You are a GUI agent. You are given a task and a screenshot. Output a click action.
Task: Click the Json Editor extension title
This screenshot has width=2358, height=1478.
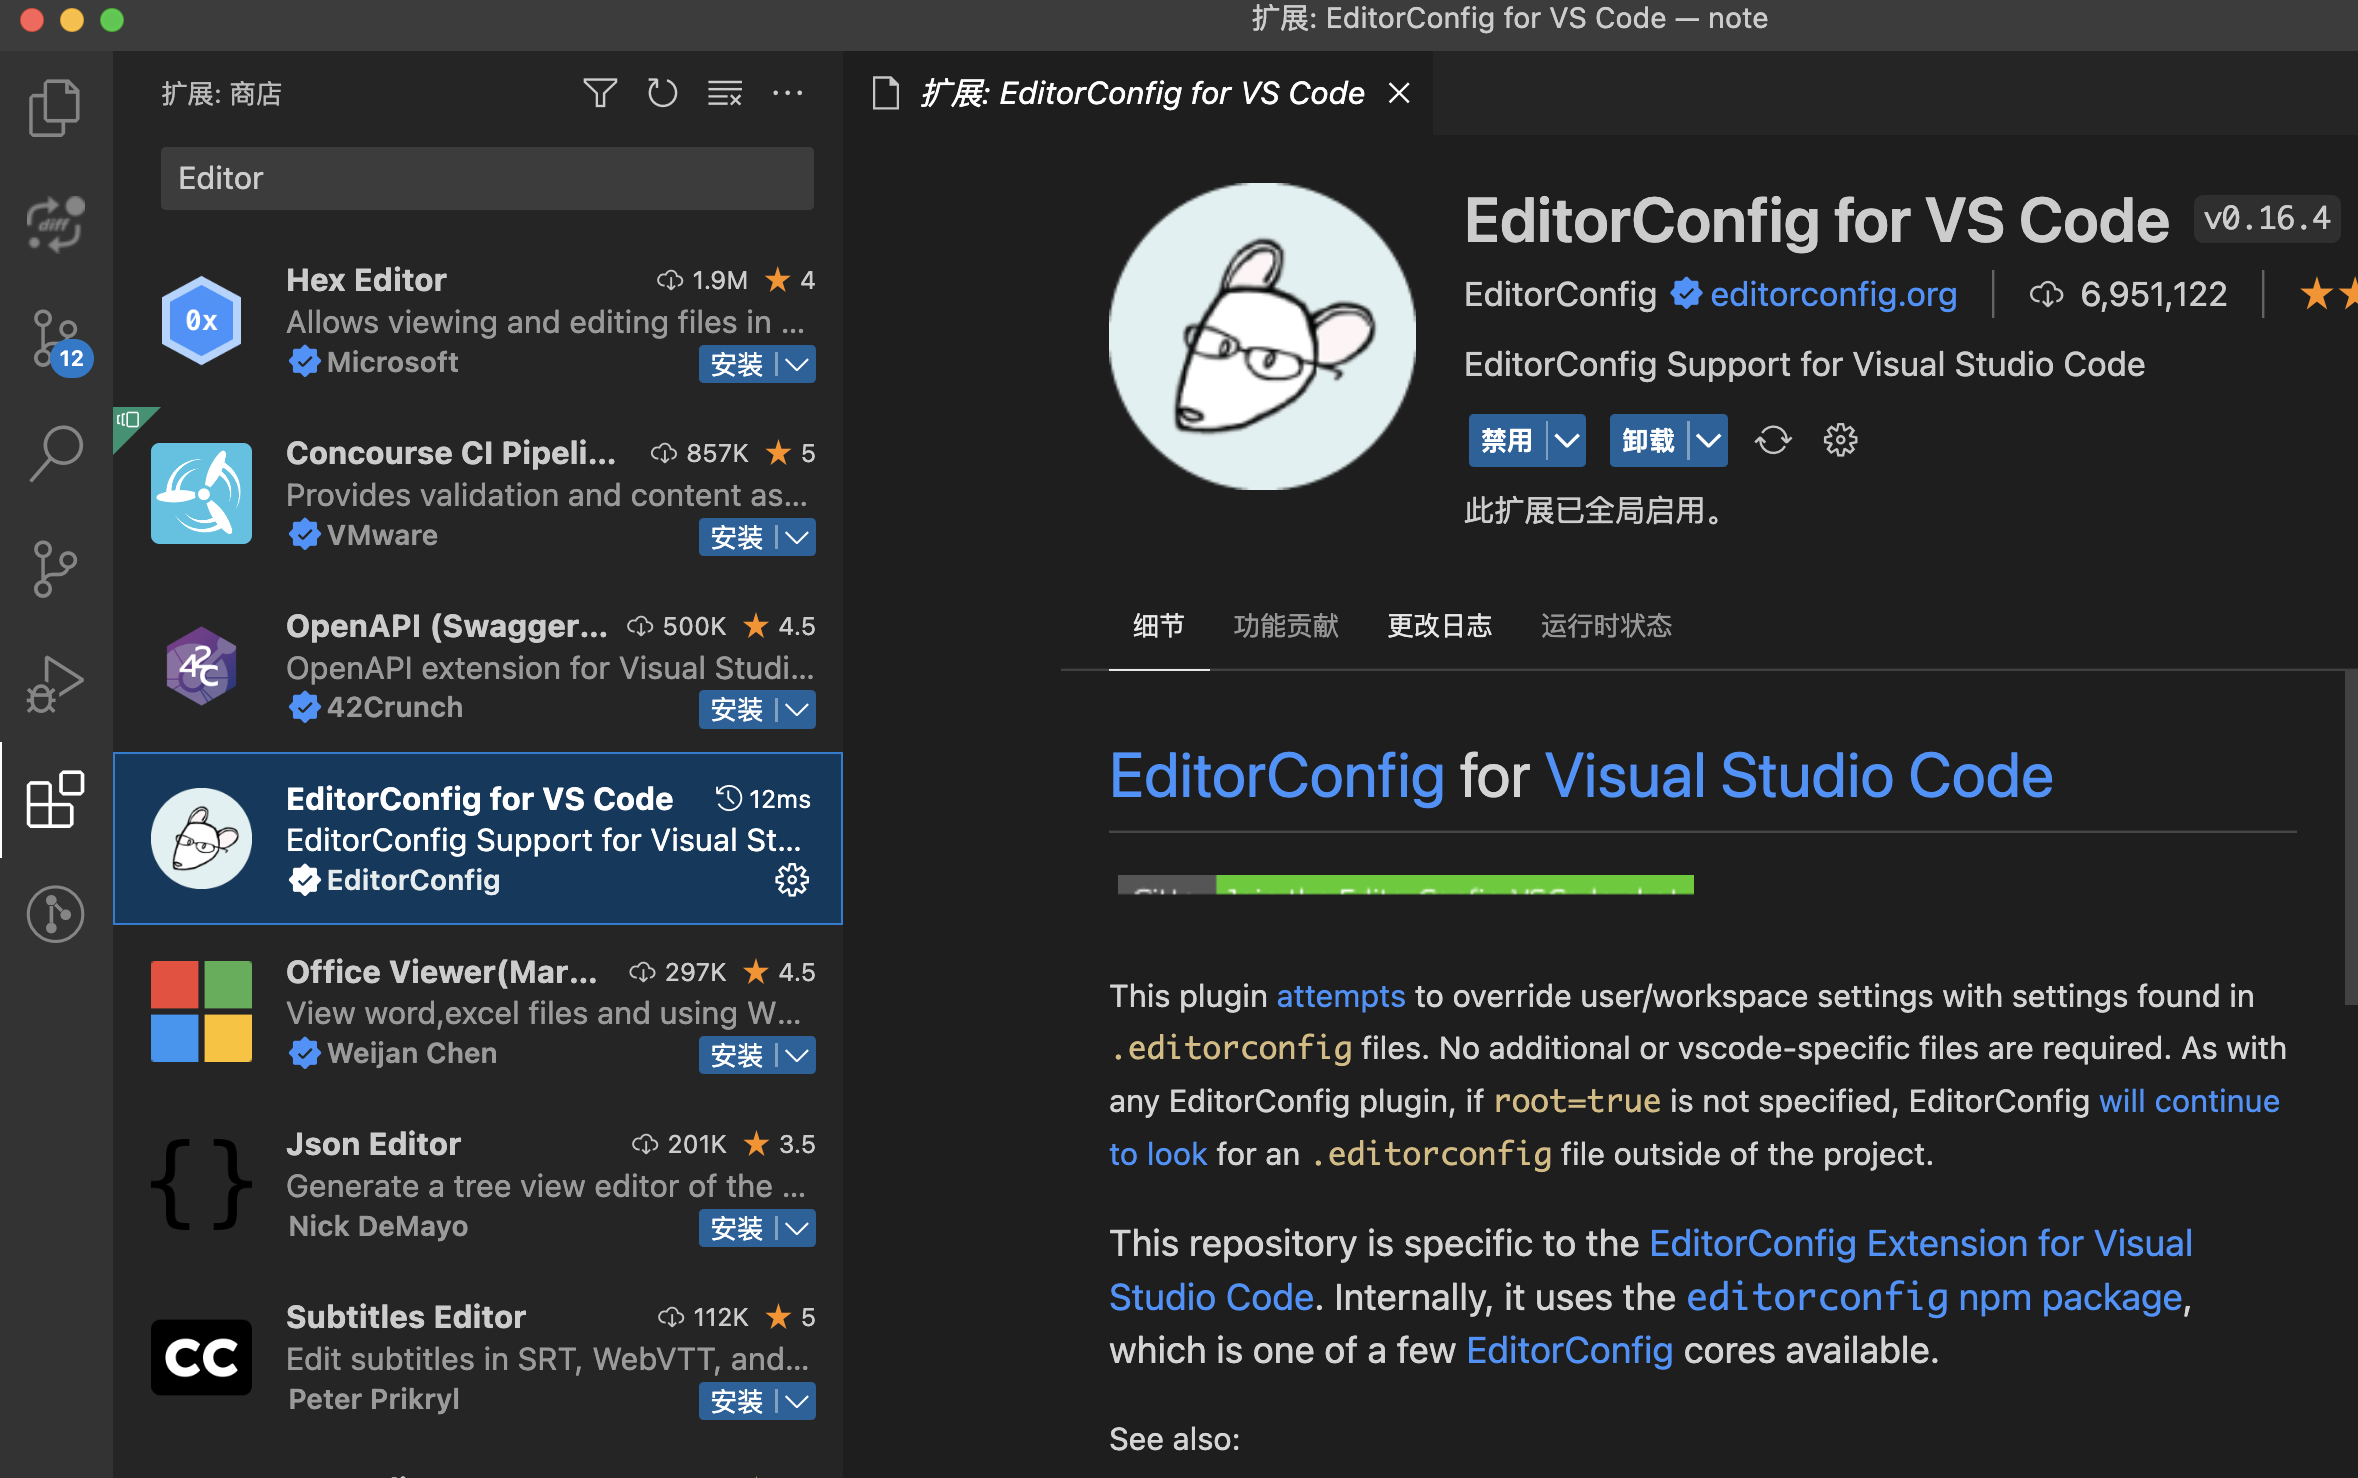point(373,1144)
